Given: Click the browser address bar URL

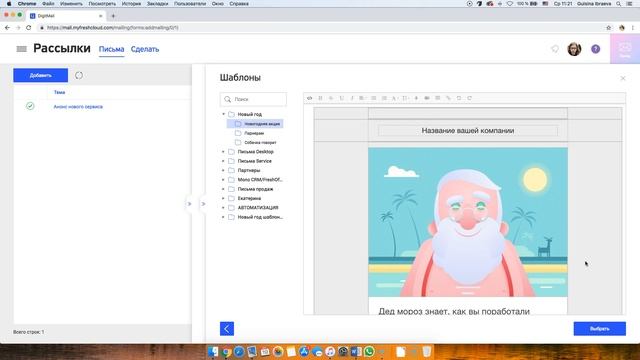Looking at the screenshot, I should [x=112, y=28].
